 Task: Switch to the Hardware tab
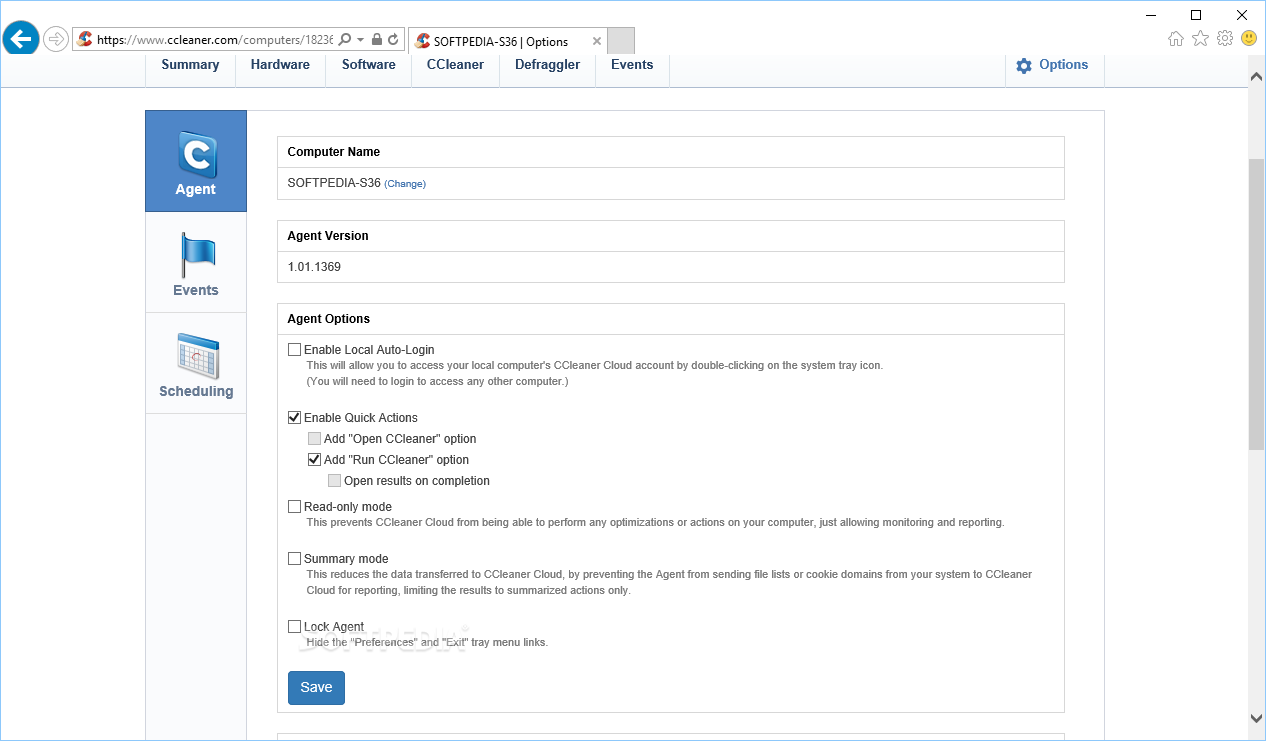[280, 65]
